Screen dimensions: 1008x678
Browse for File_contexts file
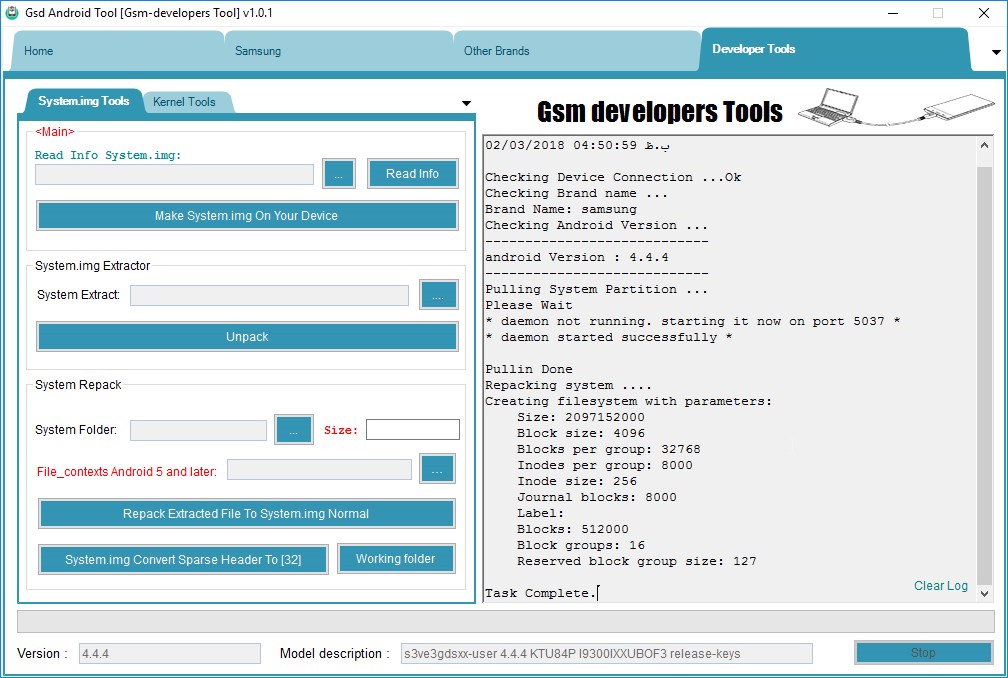coord(437,469)
